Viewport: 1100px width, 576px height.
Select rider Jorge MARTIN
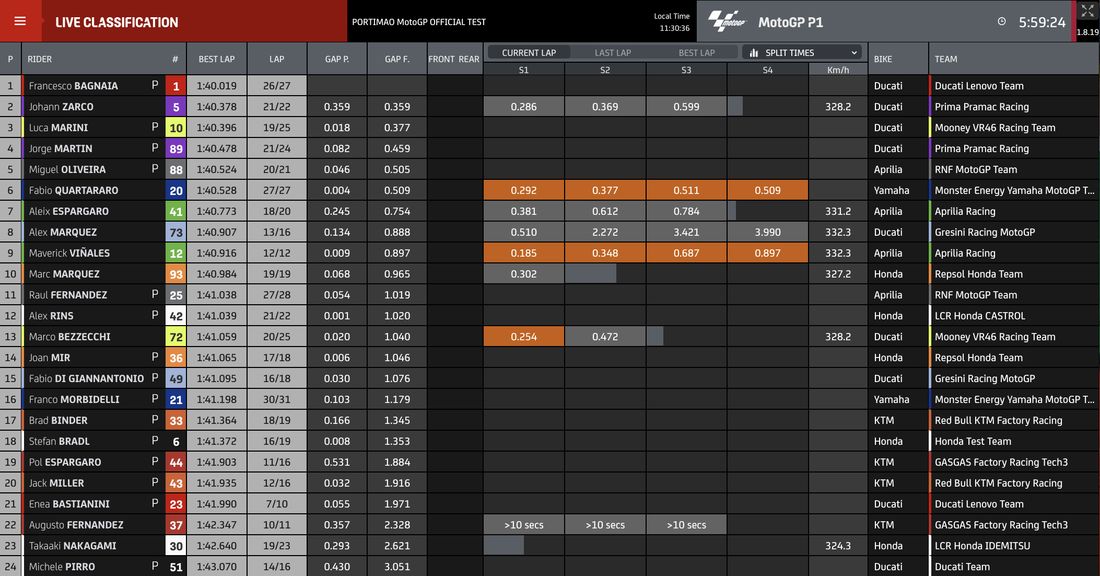click(x=60, y=148)
